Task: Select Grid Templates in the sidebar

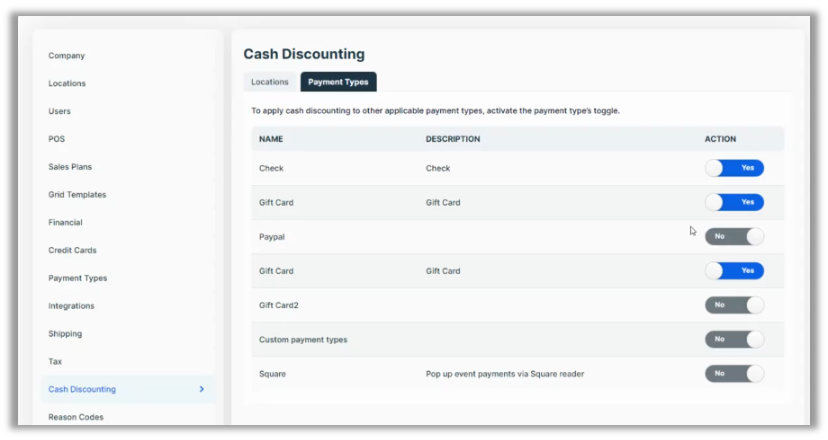Action: [77, 195]
